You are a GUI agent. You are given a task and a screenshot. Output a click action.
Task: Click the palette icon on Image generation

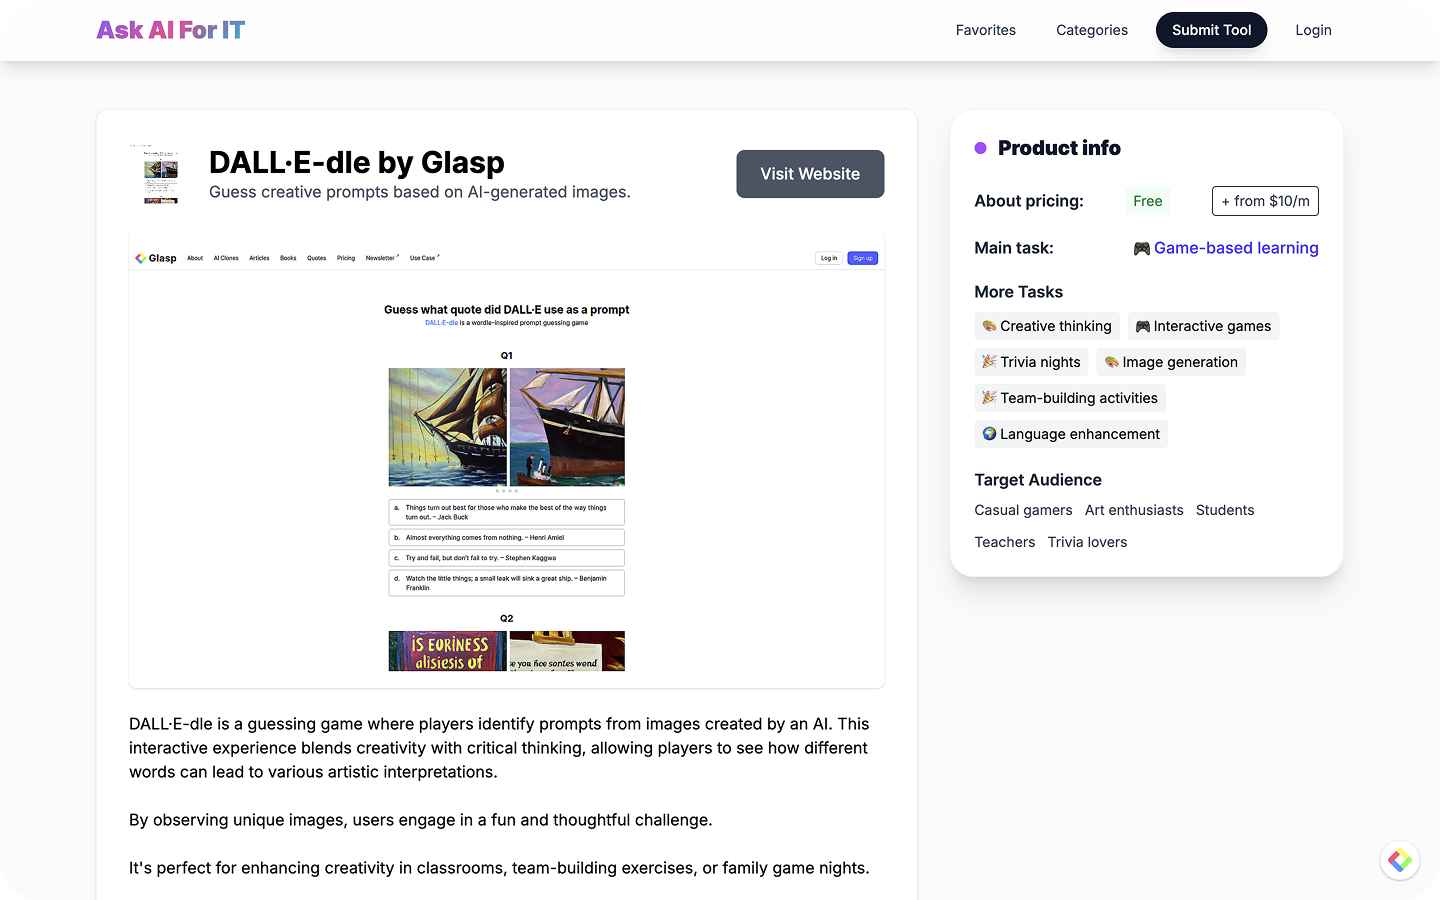[x=1111, y=362]
